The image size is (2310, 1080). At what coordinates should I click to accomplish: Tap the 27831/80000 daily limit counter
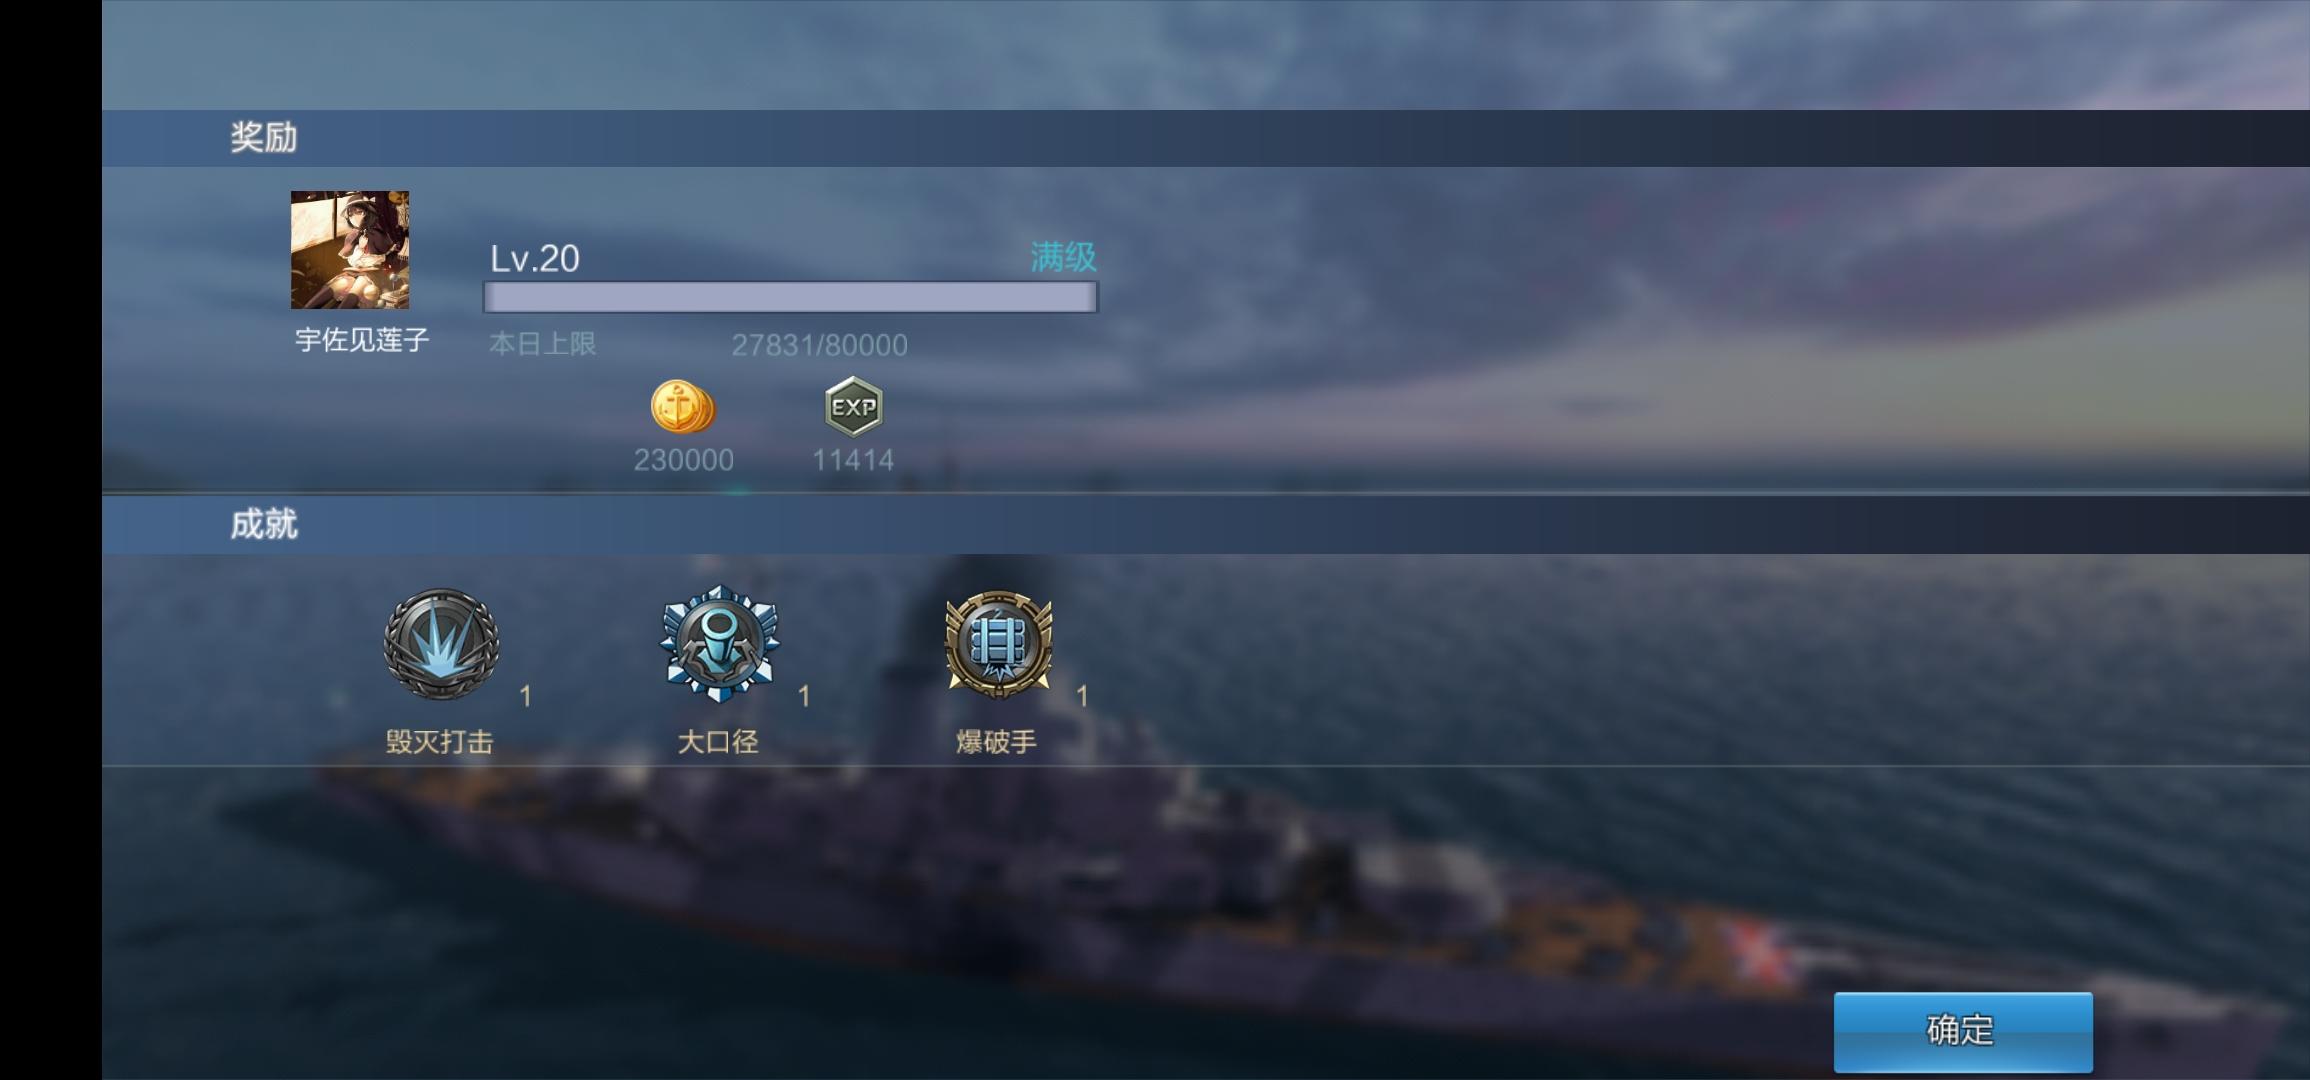click(x=820, y=345)
